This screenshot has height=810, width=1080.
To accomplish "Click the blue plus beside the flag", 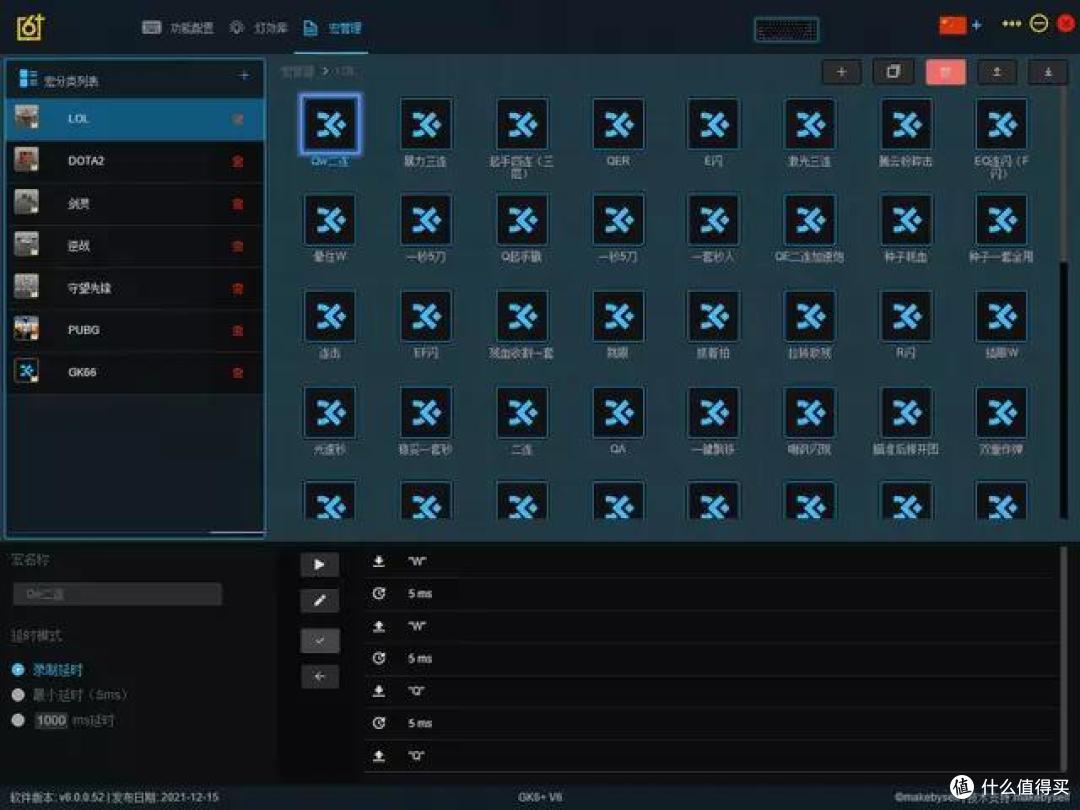I will (x=977, y=25).
